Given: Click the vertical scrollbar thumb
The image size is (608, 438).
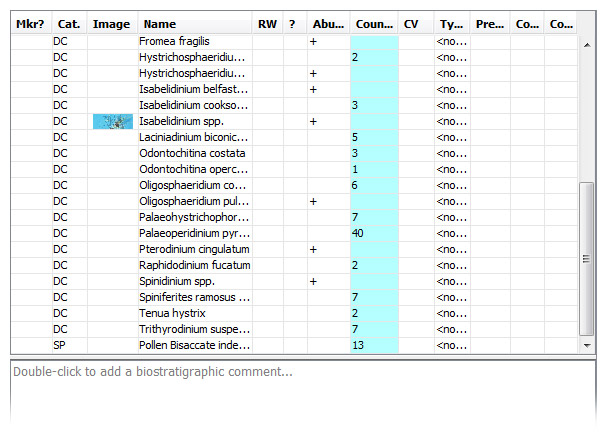Looking at the screenshot, I should pos(586,259).
